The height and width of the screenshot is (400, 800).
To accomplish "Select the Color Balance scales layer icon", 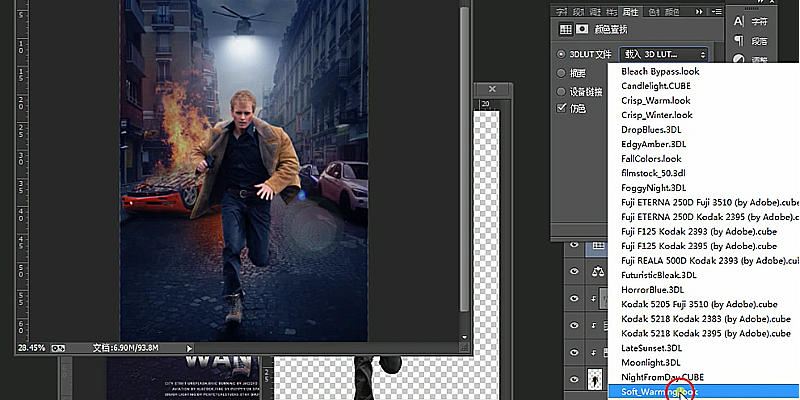I will click(597, 272).
